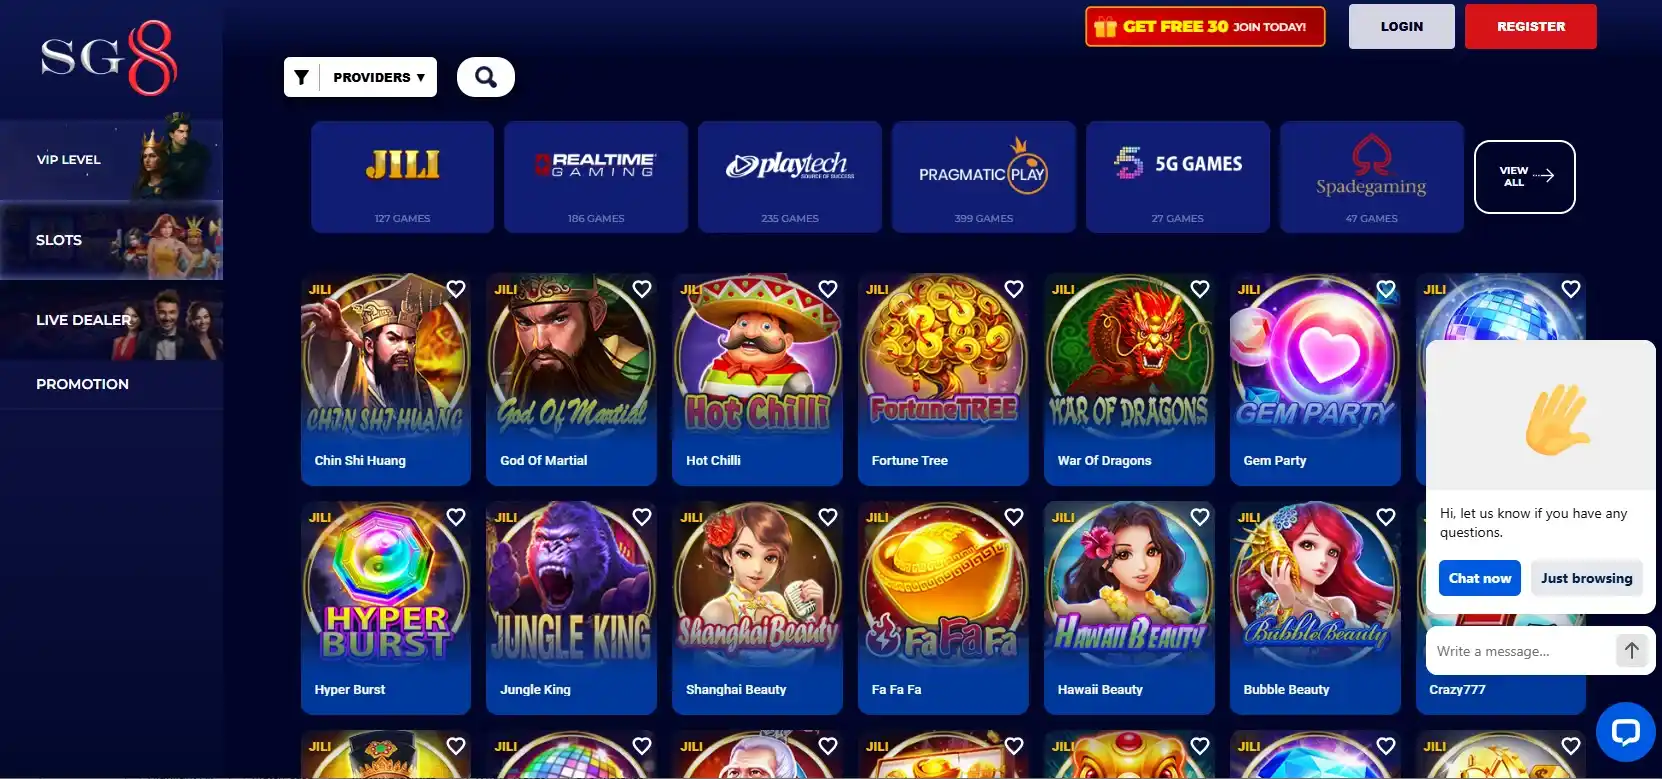1662x779 pixels.
Task: Click the Register button
Action: pos(1530,27)
